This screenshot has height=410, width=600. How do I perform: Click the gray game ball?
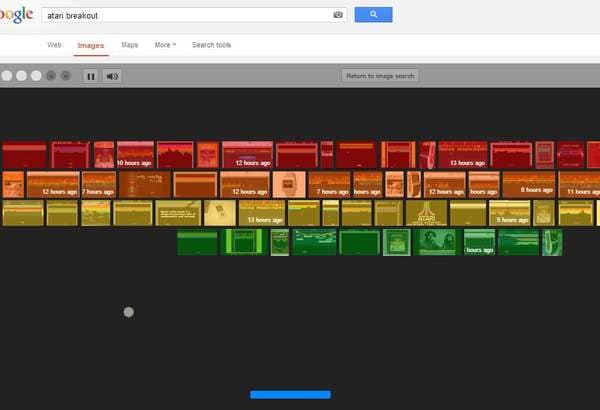(129, 312)
